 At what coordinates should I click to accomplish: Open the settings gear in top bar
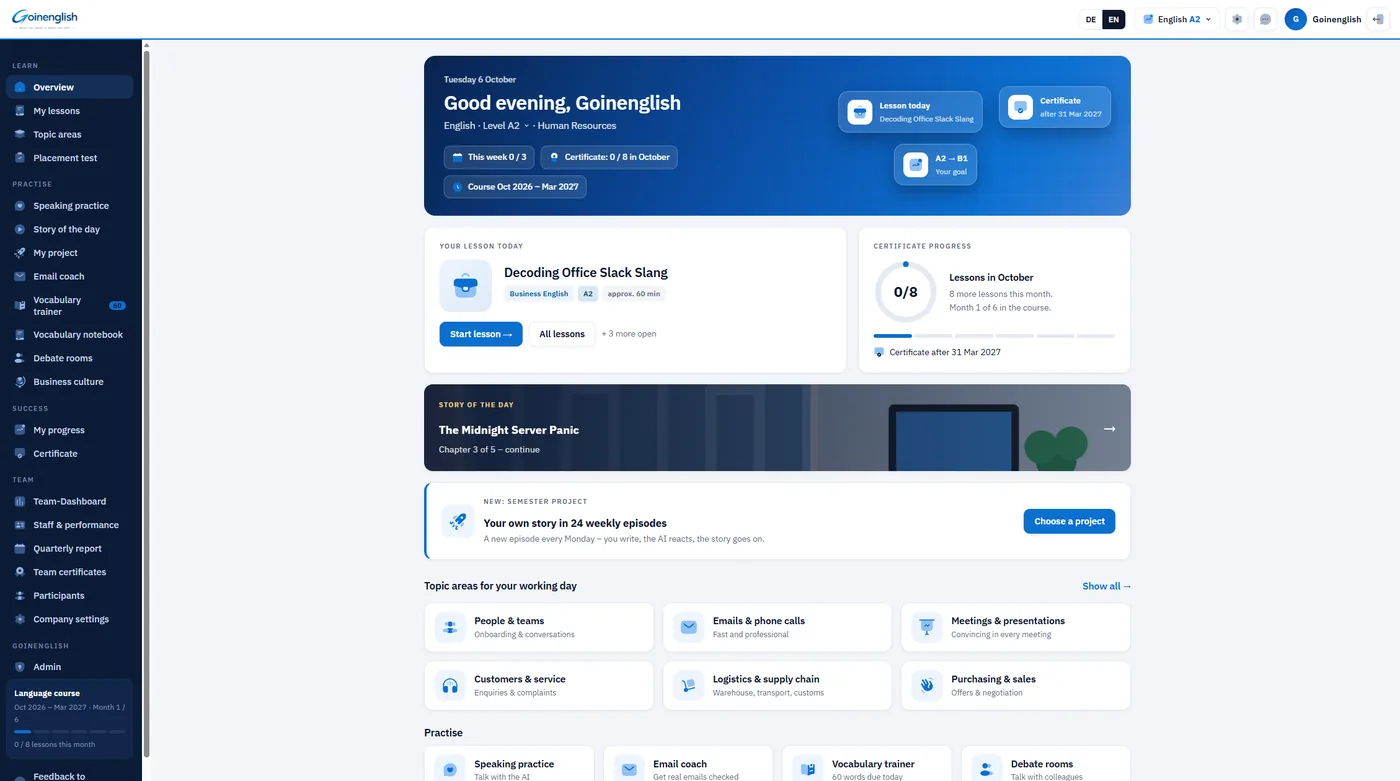click(1237, 19)
